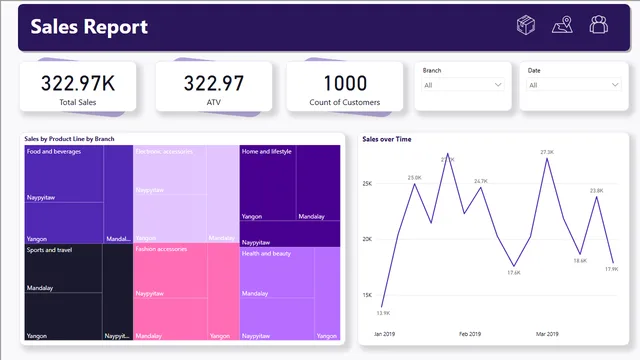Viewport: 640px width, 360px height.
Task: Click the Date dropdown chevron arrow
Action: pyautogui.click(x=615, y=85)
